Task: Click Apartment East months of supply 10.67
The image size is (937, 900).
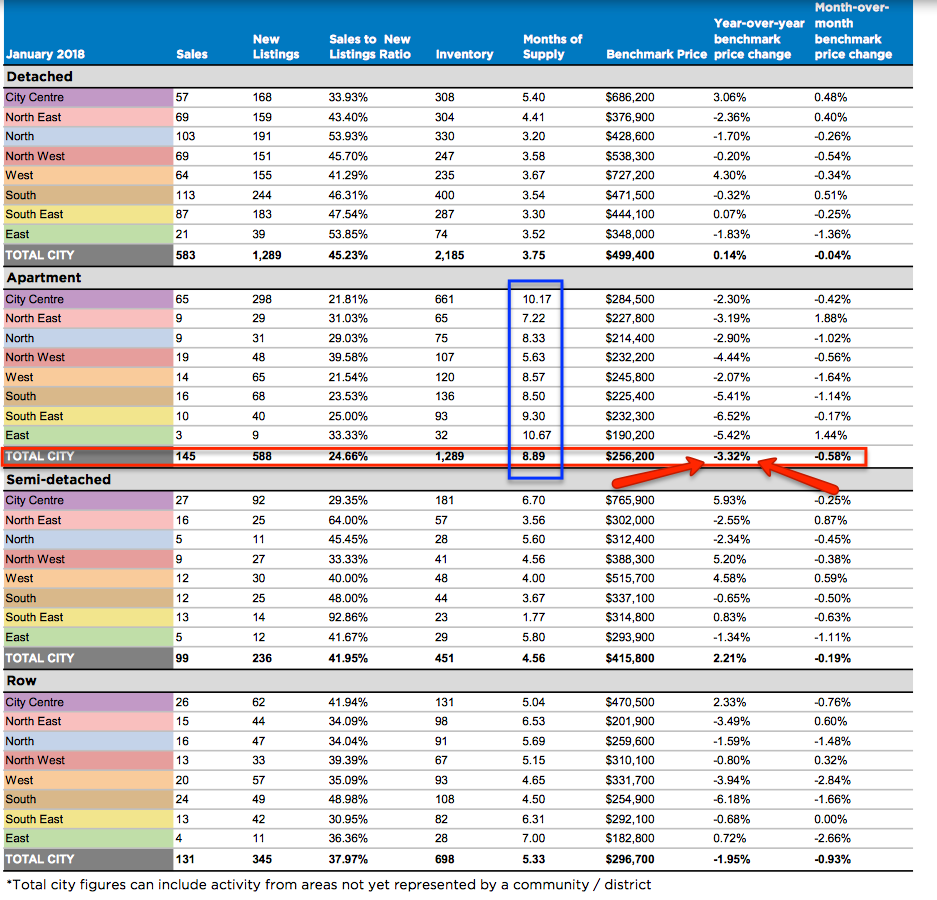Action: [537, 436]
